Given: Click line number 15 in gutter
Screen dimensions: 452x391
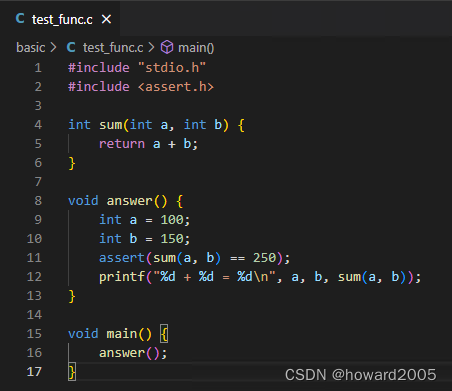Looking at the screenshot, I should click(x=34, y=334).
